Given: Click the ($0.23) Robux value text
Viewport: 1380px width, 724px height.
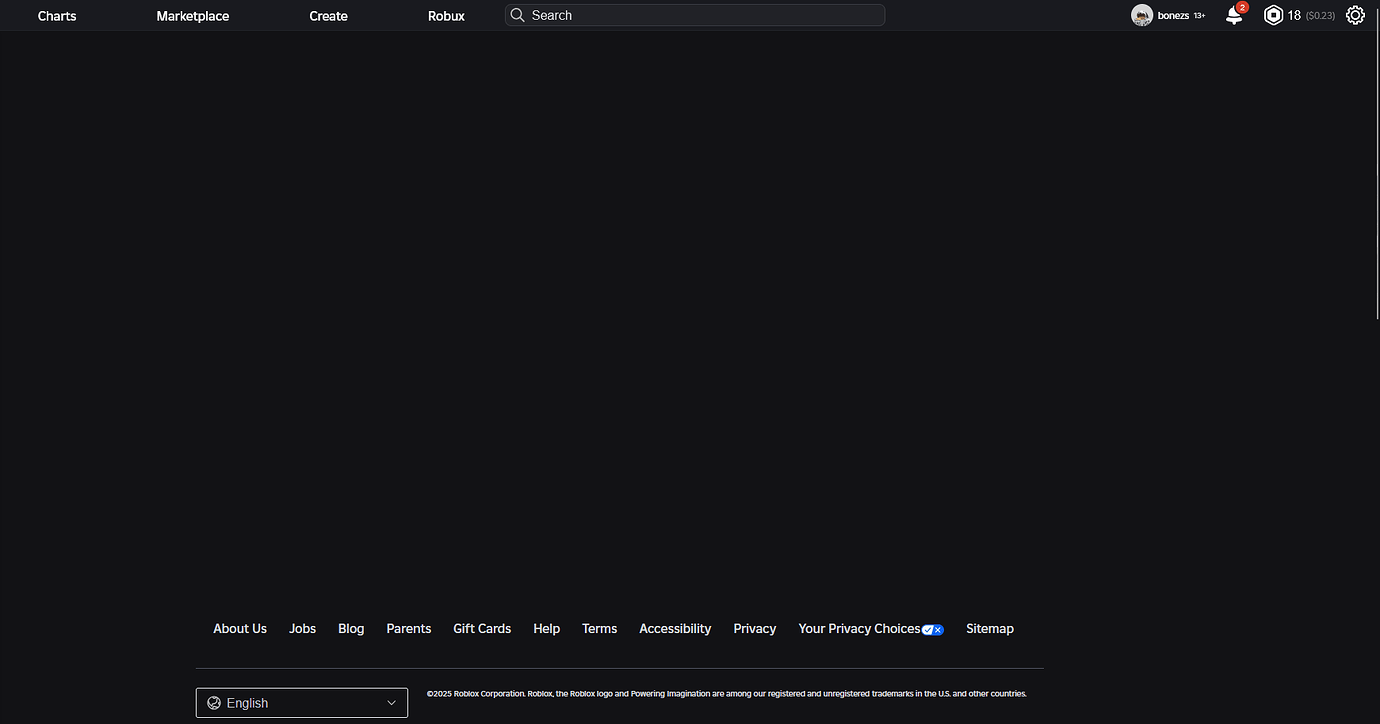Looking at the screenshot, I should point(1320,16).
